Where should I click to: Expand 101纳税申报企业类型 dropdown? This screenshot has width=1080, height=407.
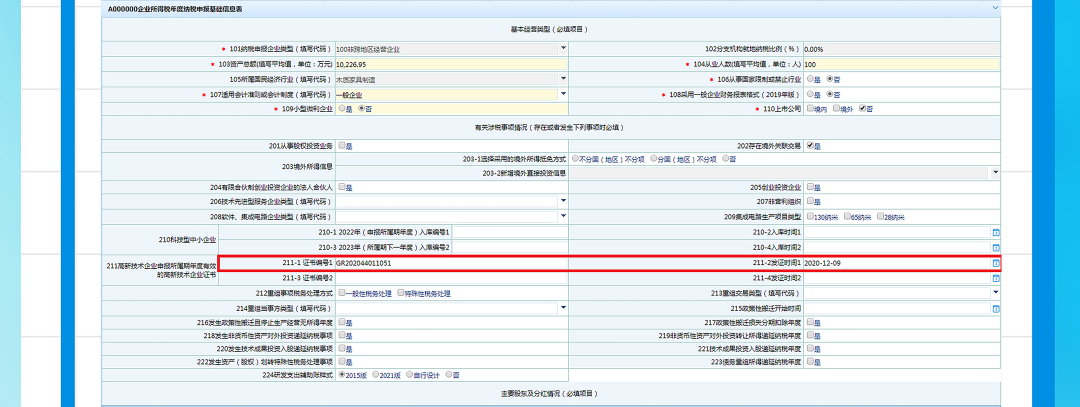562,48
